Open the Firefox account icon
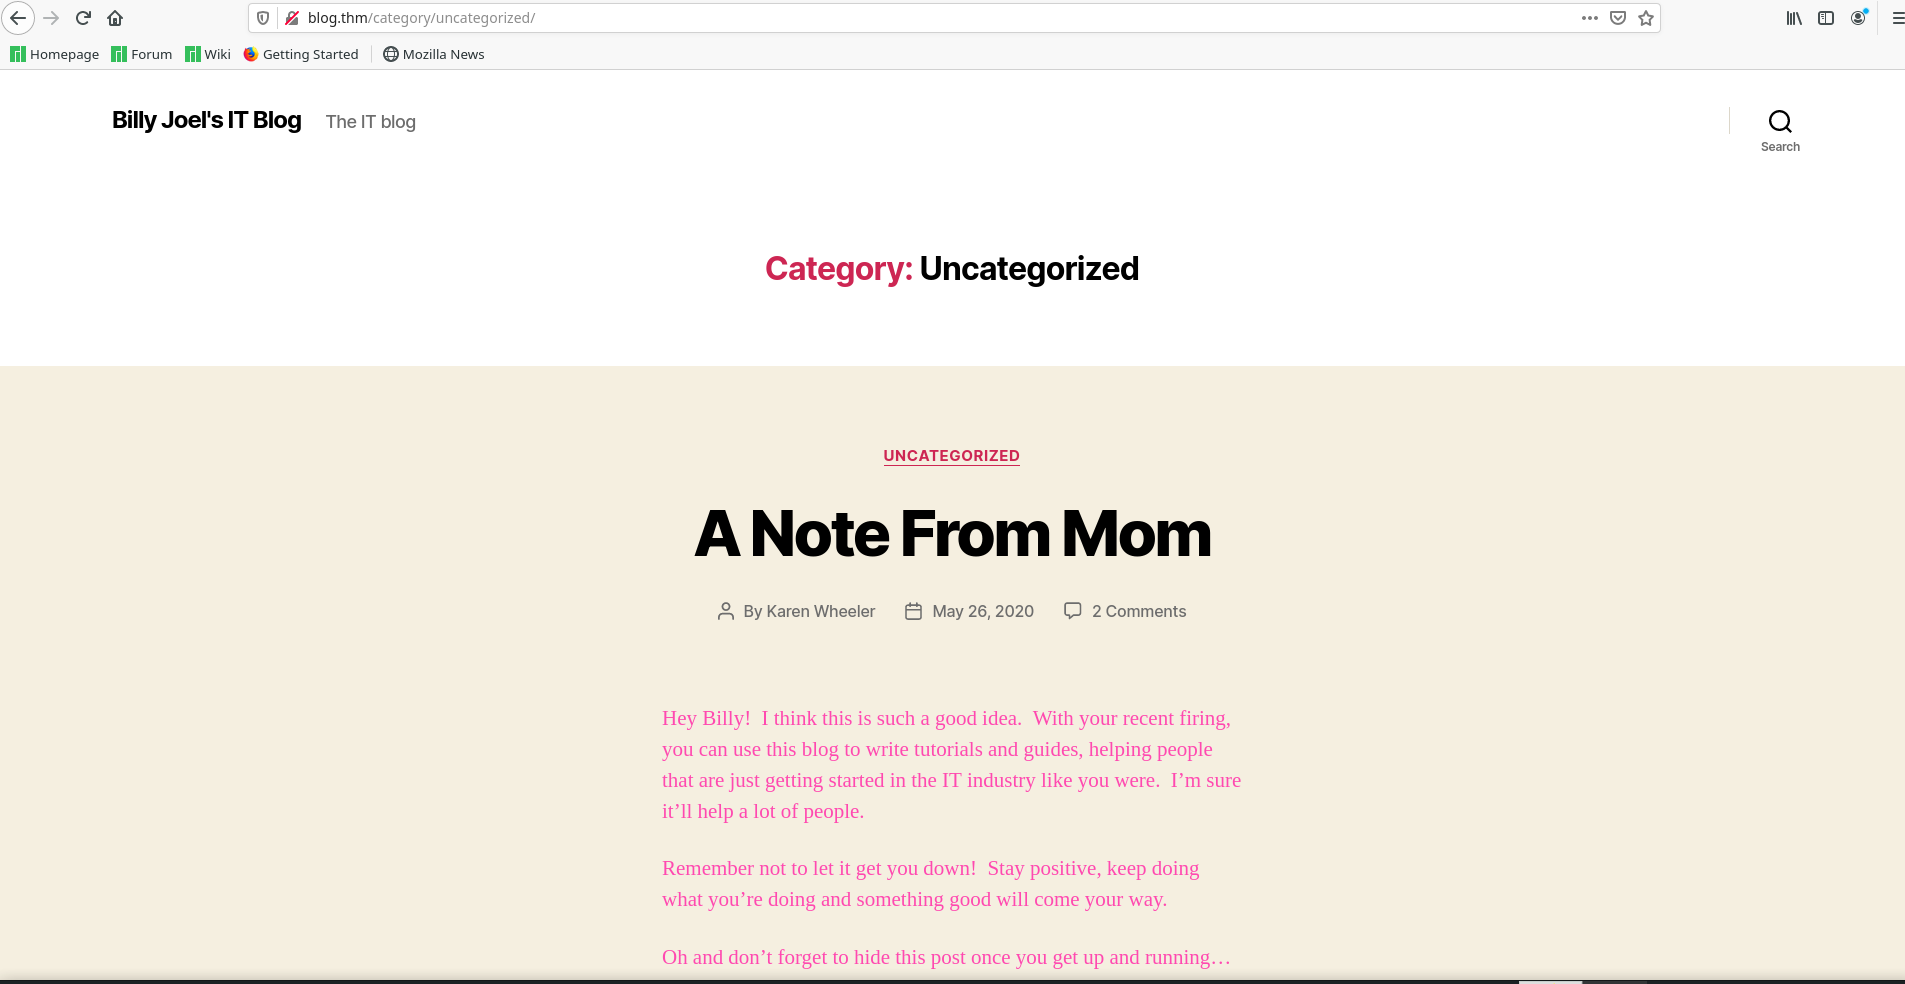 1858,18
